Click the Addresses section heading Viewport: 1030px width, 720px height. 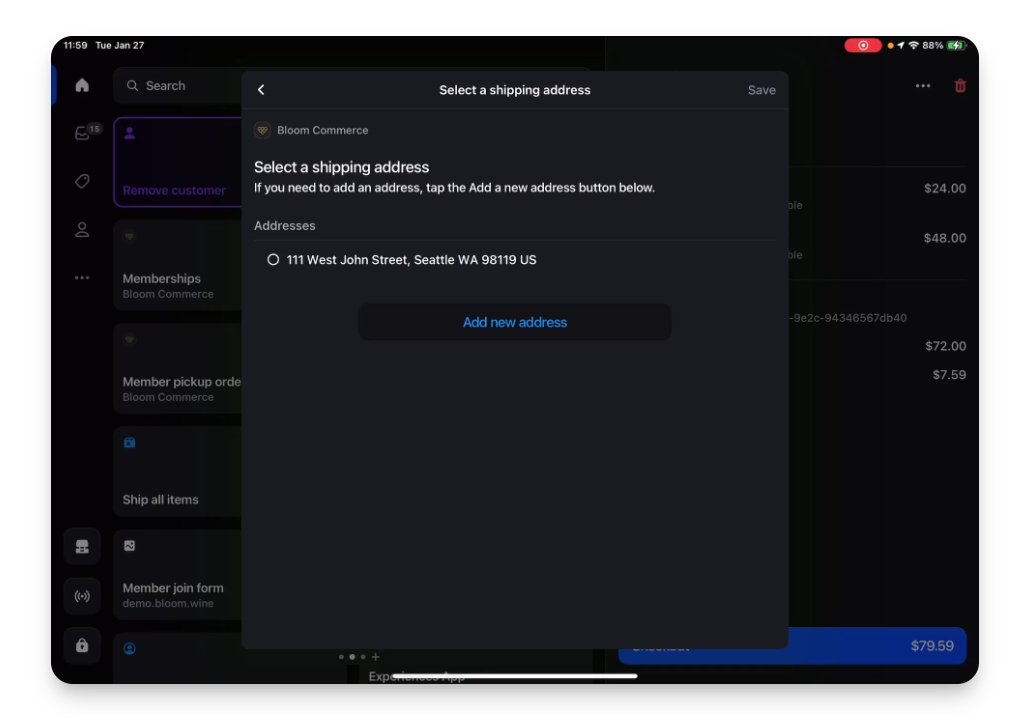[284, 225]
